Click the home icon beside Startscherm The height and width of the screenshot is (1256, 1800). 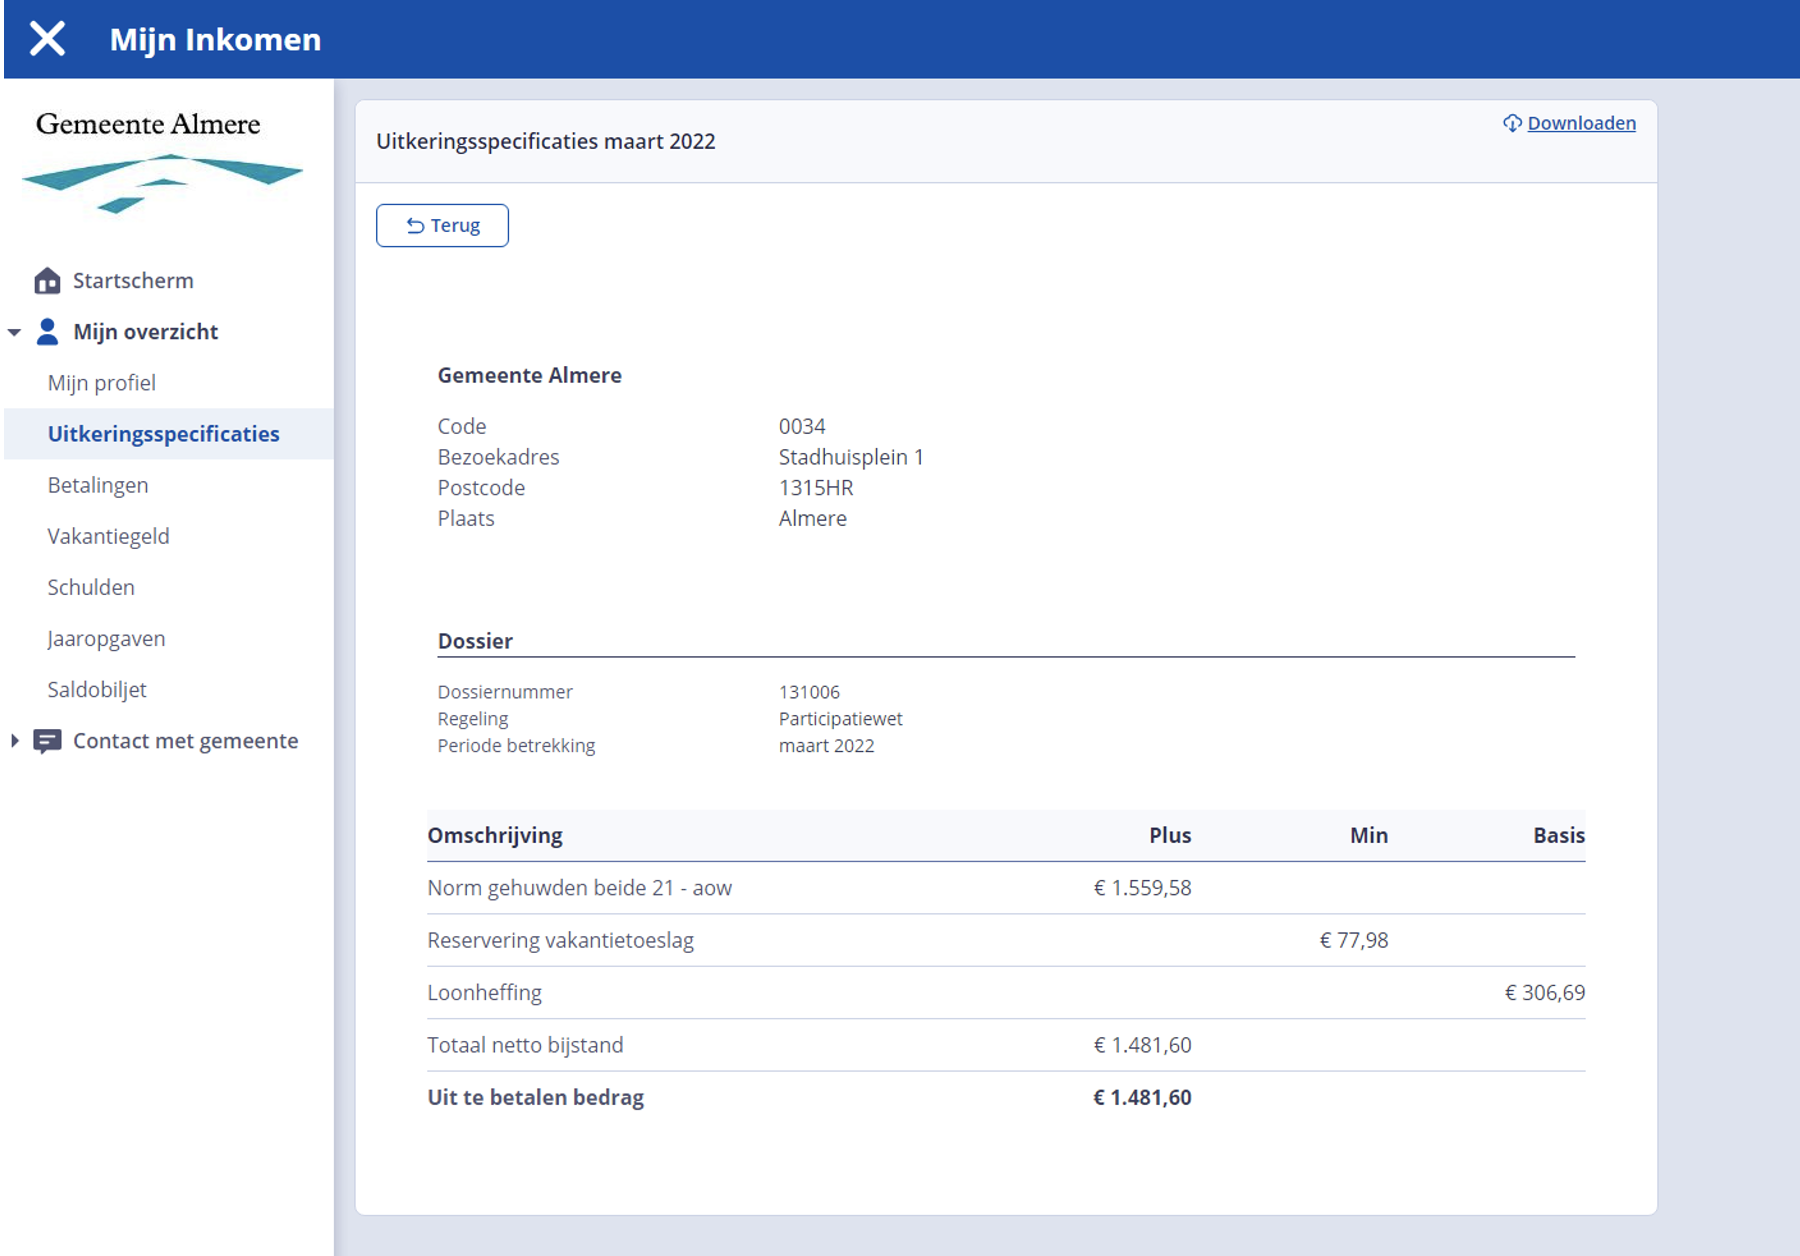pos(47,281)
